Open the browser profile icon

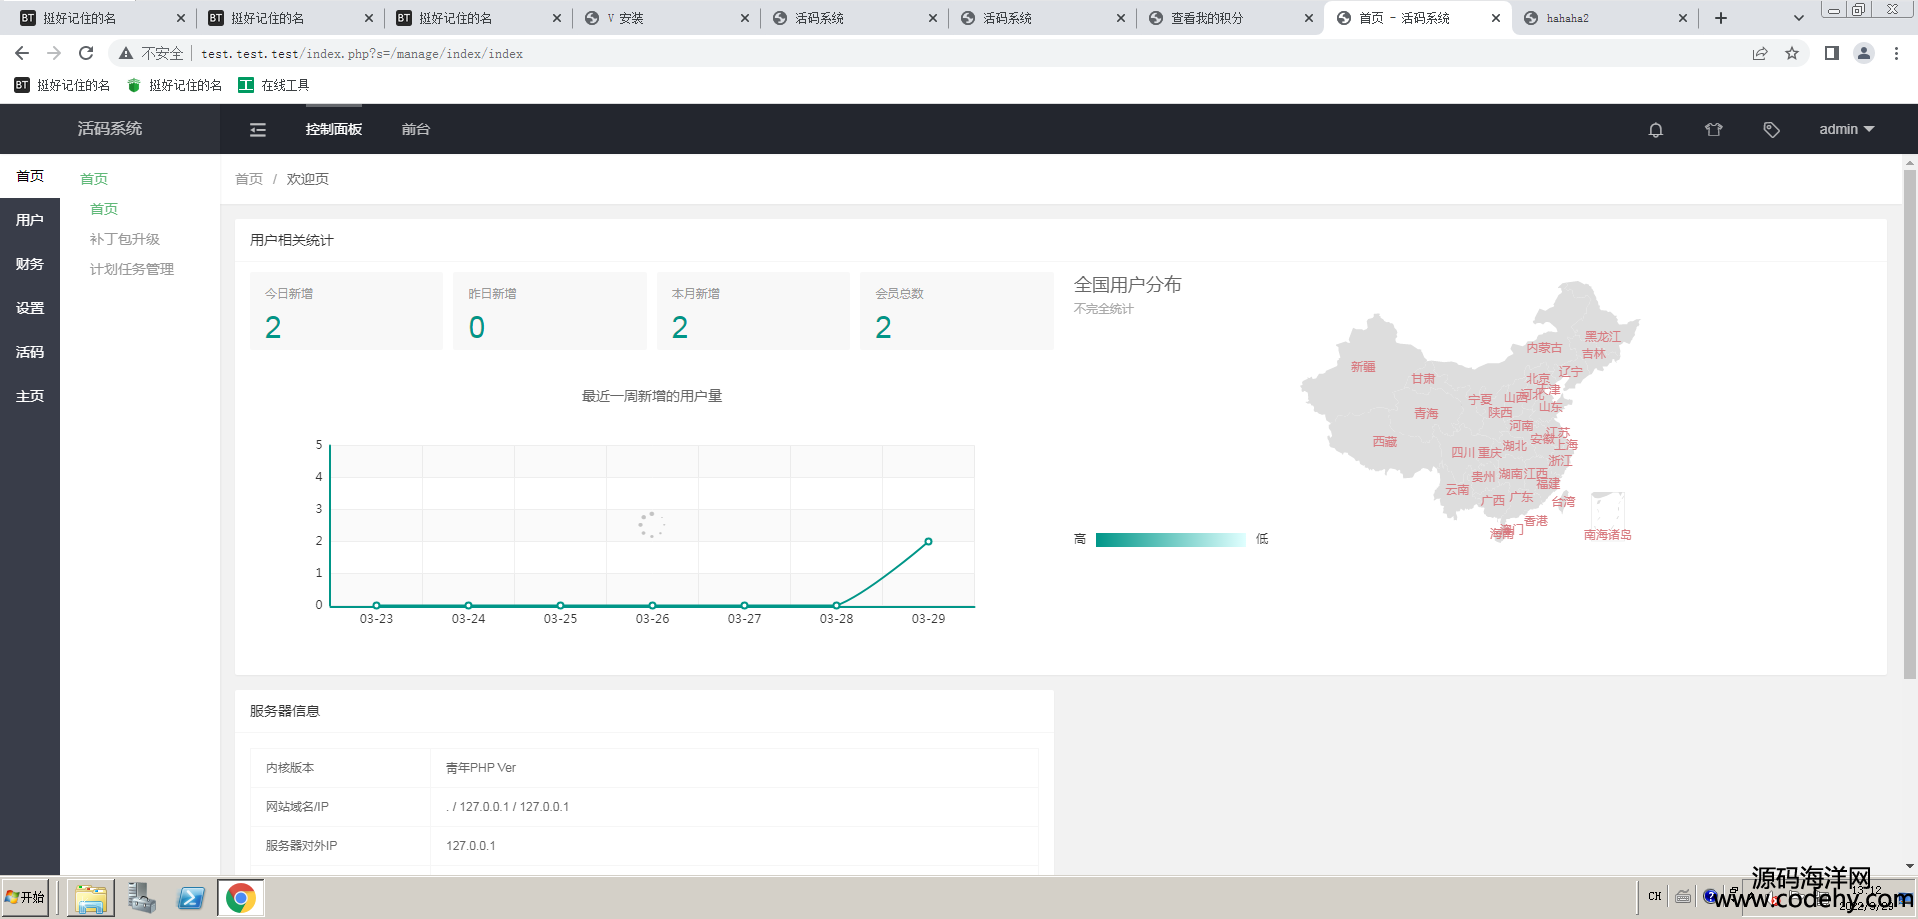pyautogui.click(x=1864, y=53)
